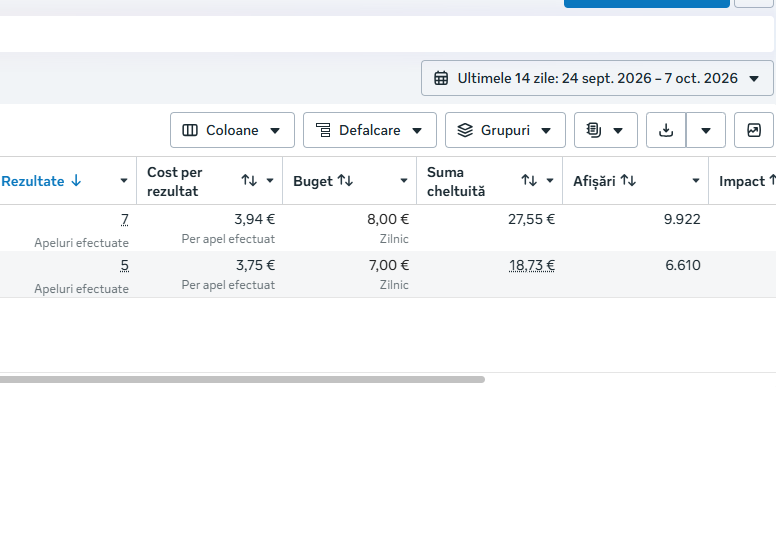Click the layers icon in the Grupuri button
This screenshot has height=555, width=776.
[x=465, y=130]
